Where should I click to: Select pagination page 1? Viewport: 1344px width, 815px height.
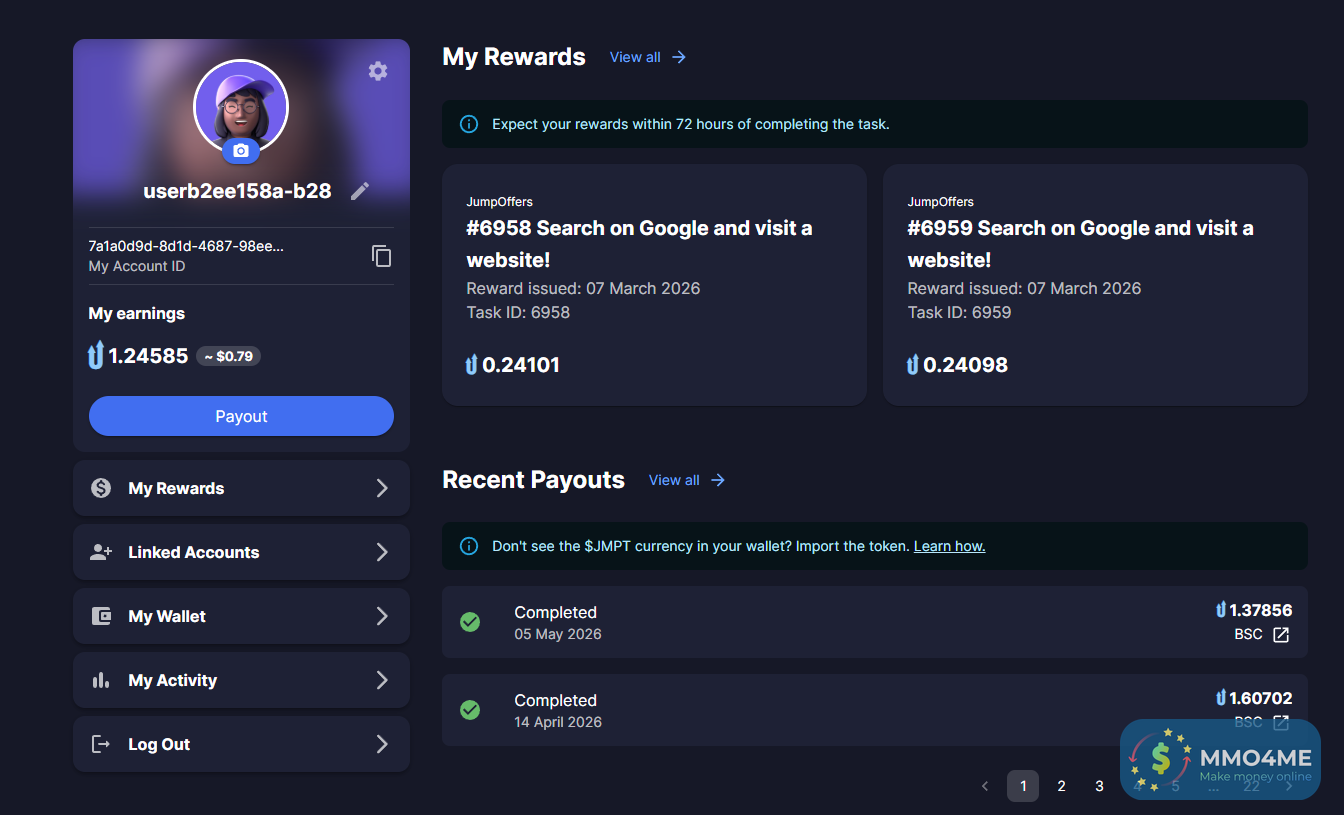1023,786
